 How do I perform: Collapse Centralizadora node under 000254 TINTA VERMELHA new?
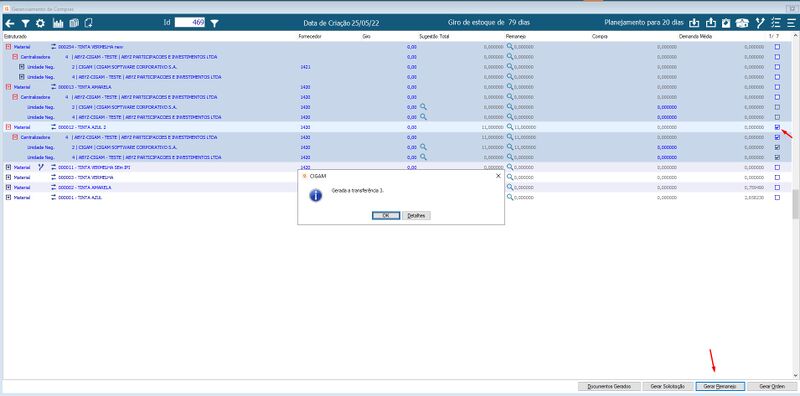[15, 57]
